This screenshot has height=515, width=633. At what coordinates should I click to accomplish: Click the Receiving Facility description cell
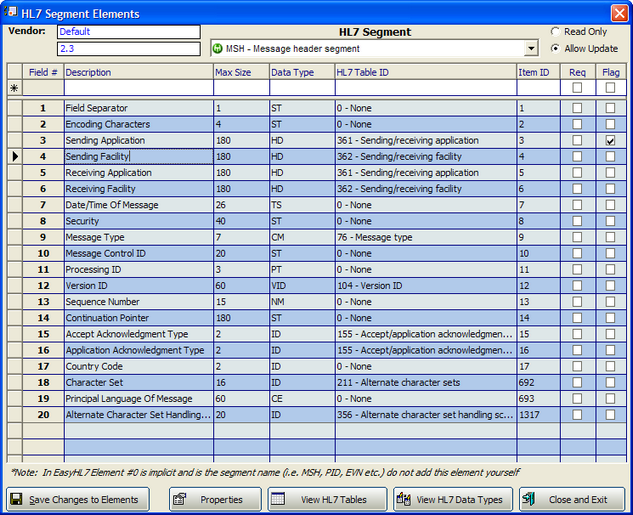pos(139,188)
